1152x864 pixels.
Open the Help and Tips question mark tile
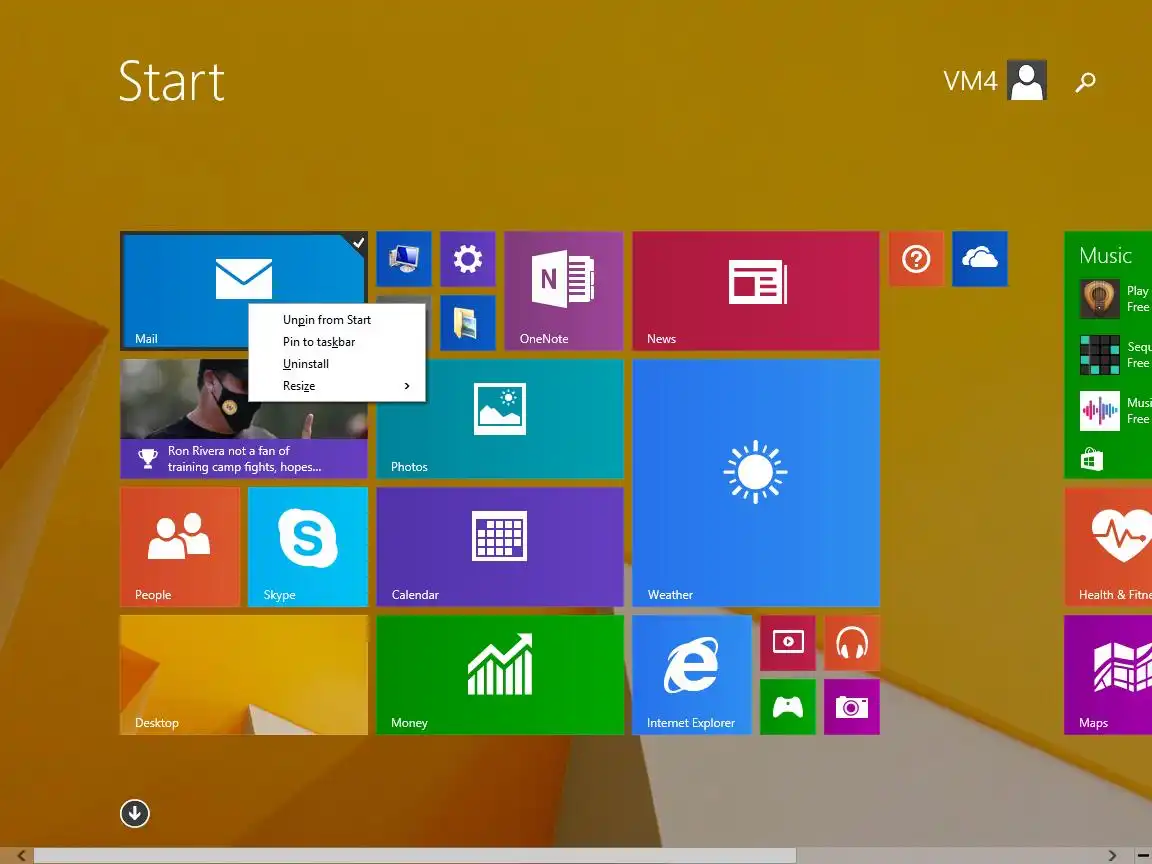(x=916, y=259)
